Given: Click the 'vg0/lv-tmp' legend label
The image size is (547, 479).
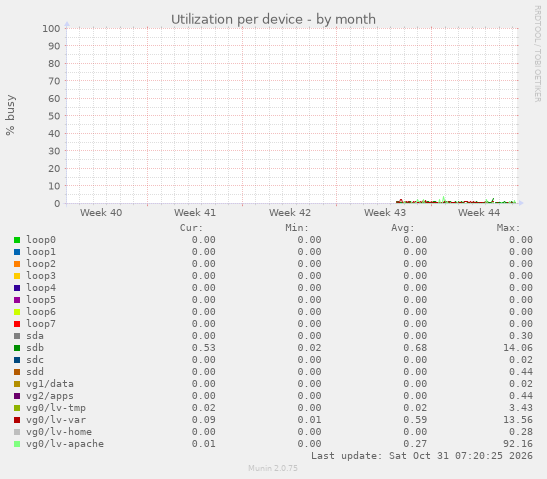Looking at the screenshot, I should click(x=56, y=408).
